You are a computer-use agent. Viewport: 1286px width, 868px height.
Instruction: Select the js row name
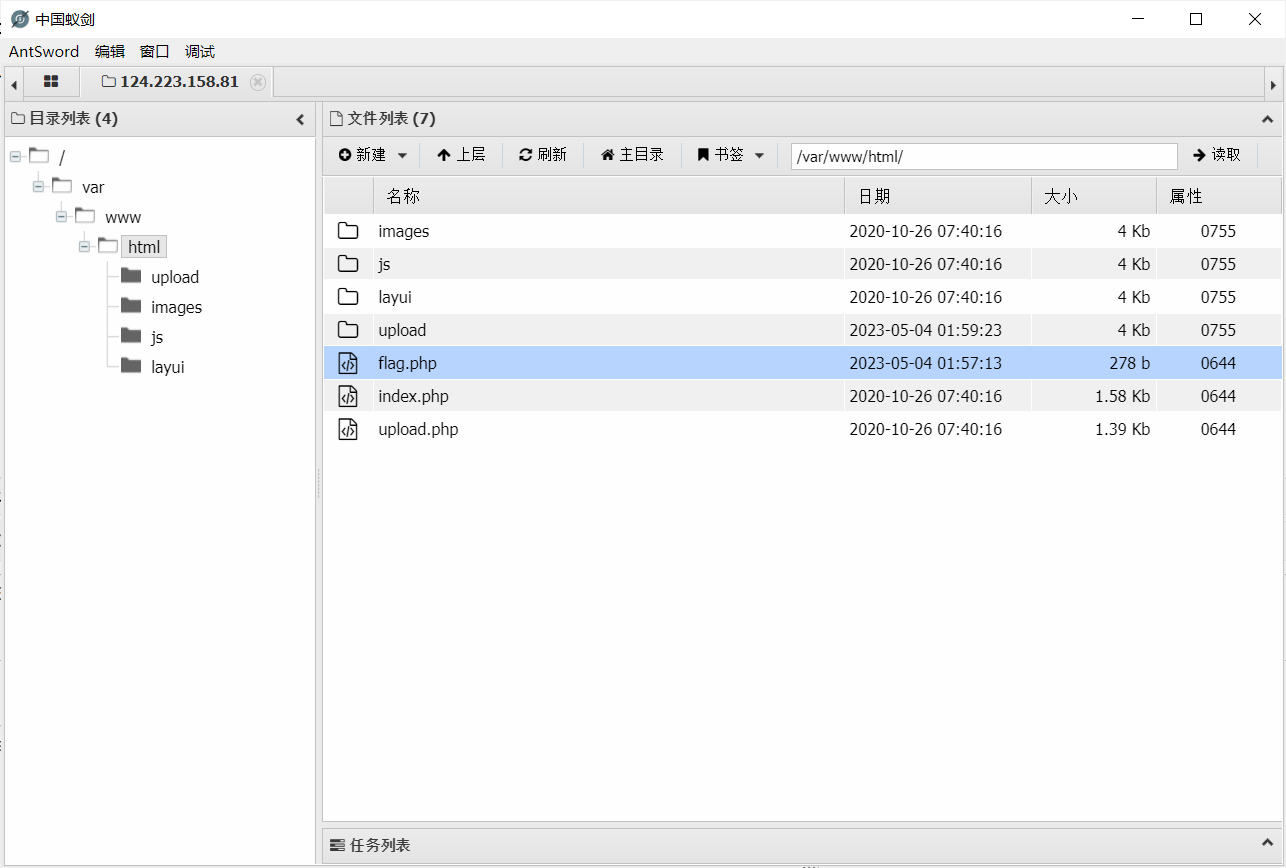pyautogui.click(x=385, y=264)
